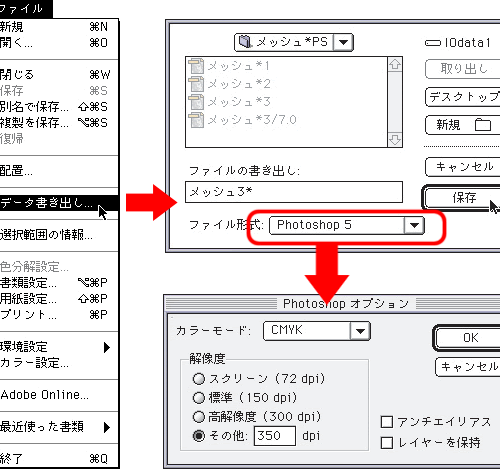Viewport: 500px width, 469px height.
Task: Select the 高解像度 (300 dpi) radio button
Action: click(199, 416)
